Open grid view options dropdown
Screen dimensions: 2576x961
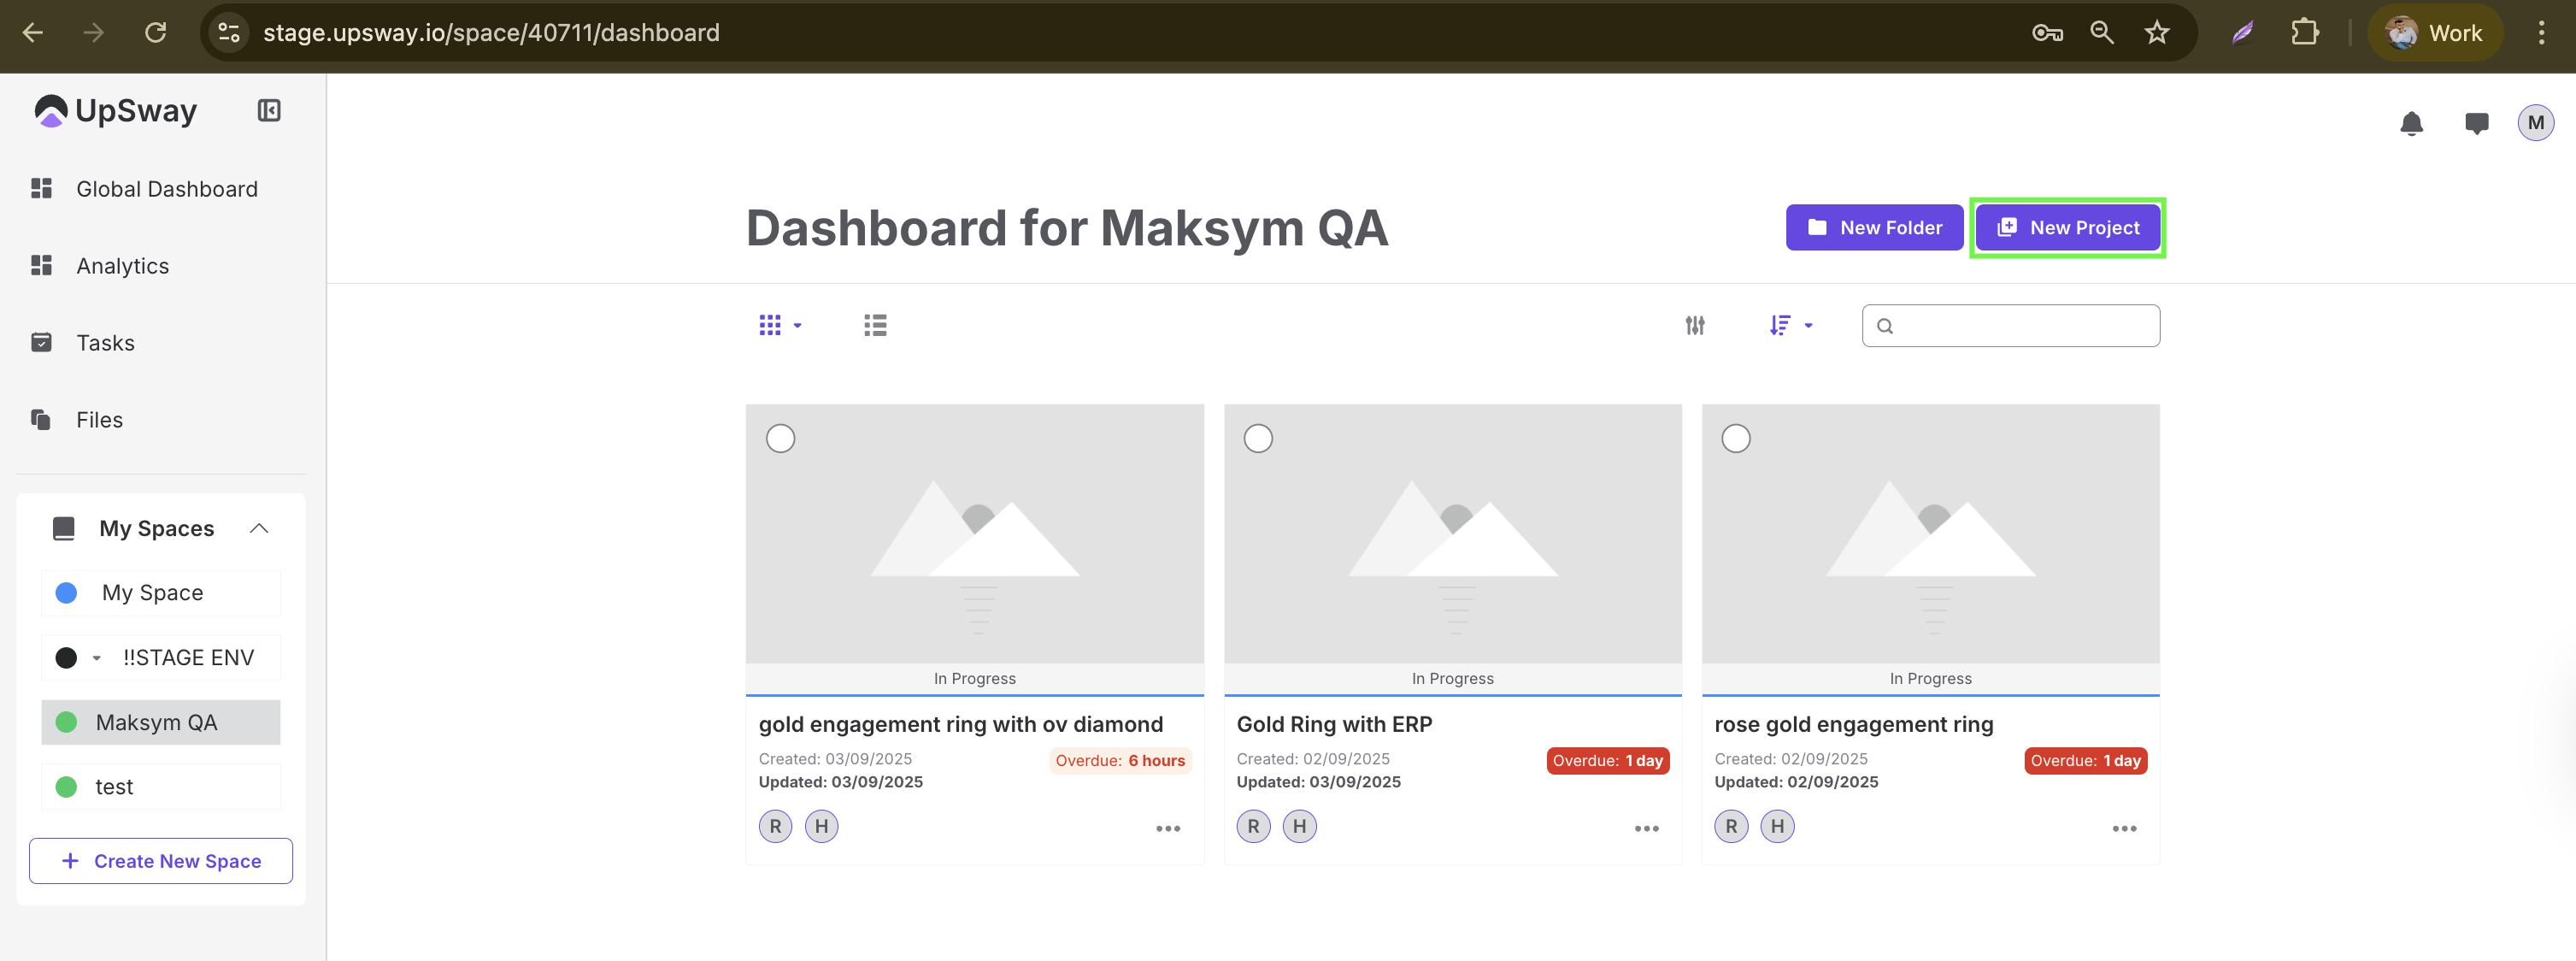pyautogui.click(x=780, y=326)
